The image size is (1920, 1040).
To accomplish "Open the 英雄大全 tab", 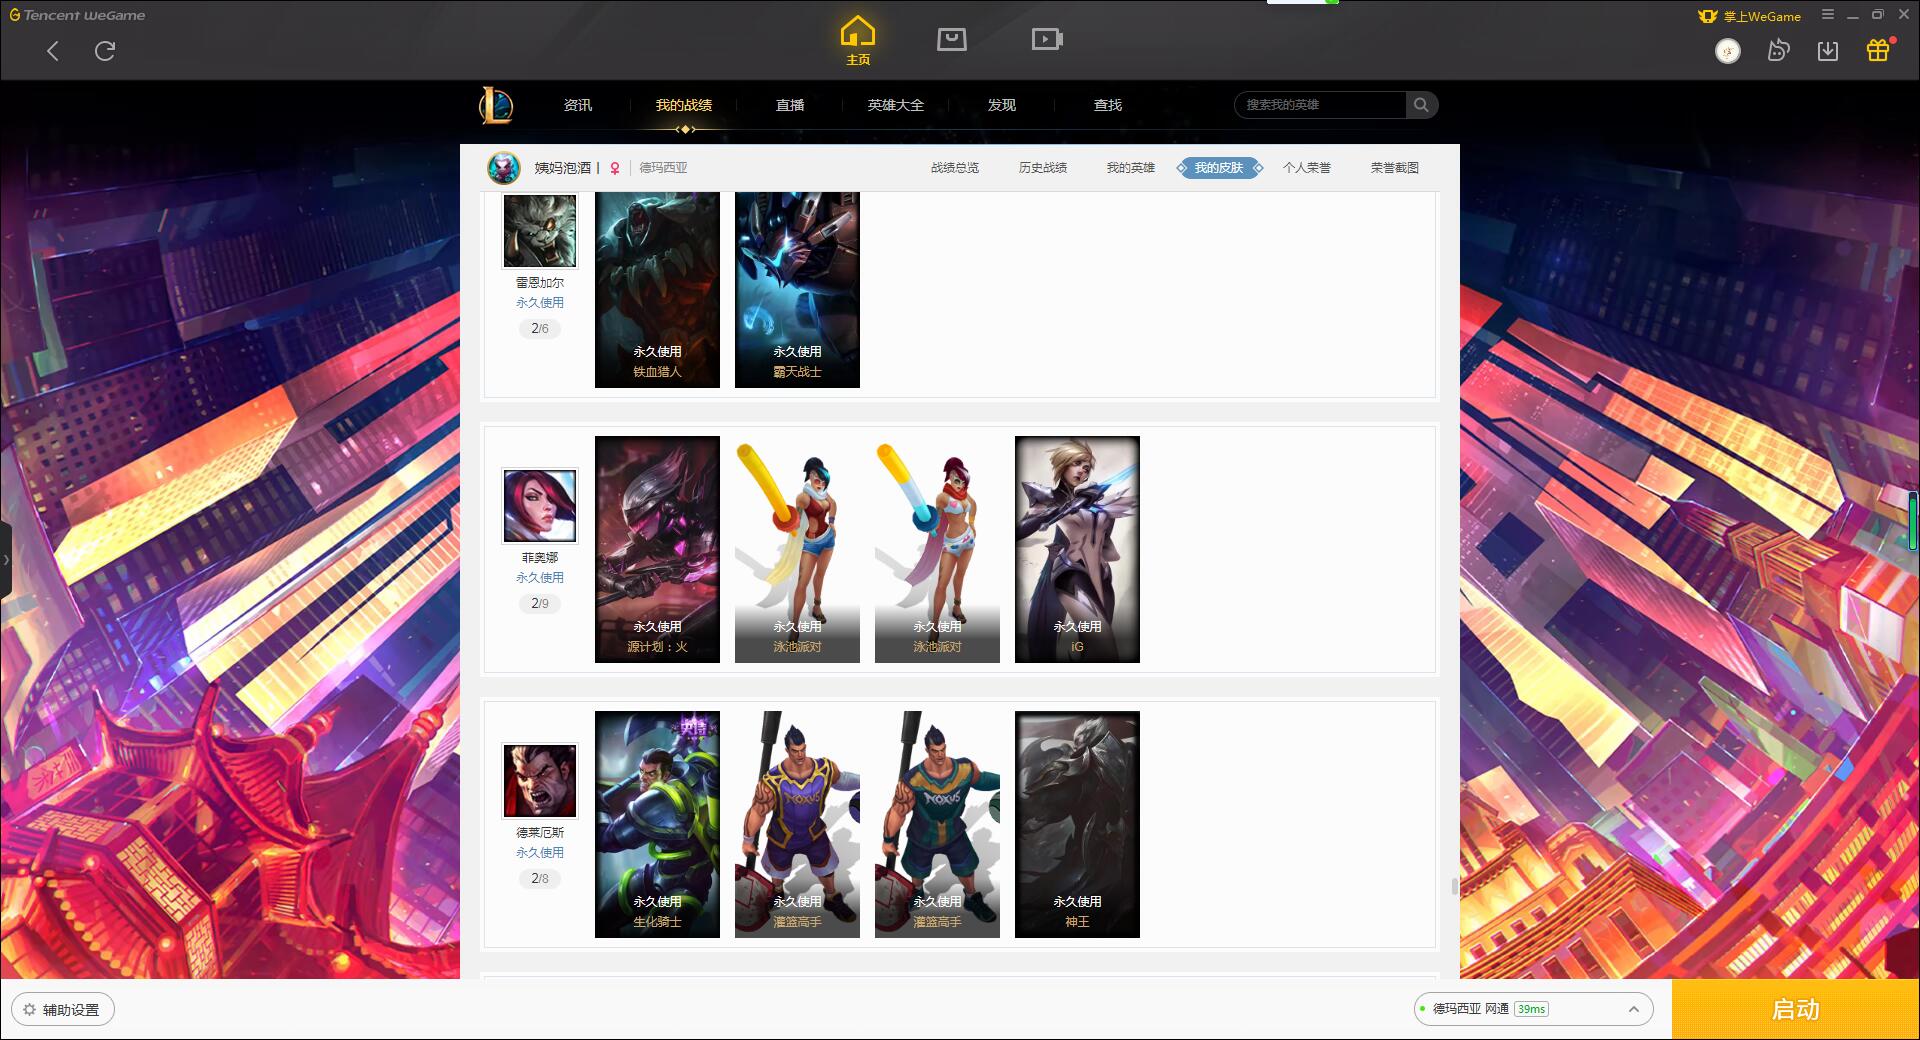I will 896,105.
